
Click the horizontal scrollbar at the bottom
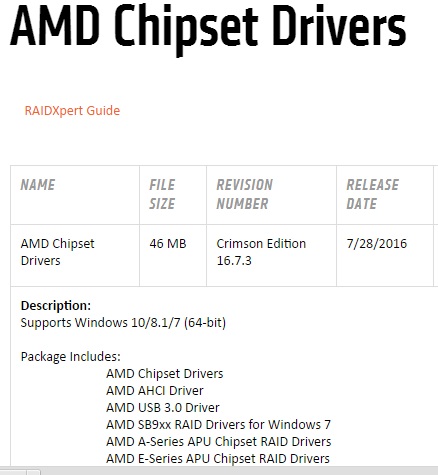(x=219, y=471)
